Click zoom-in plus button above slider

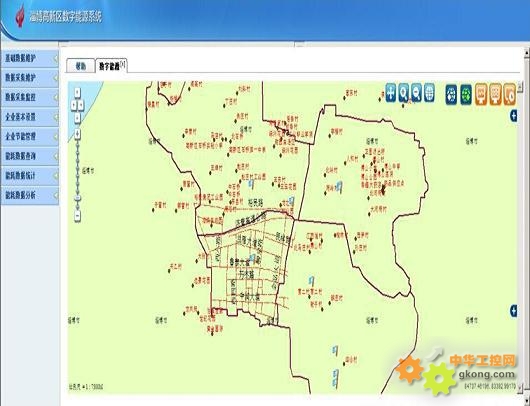(78, 134)
